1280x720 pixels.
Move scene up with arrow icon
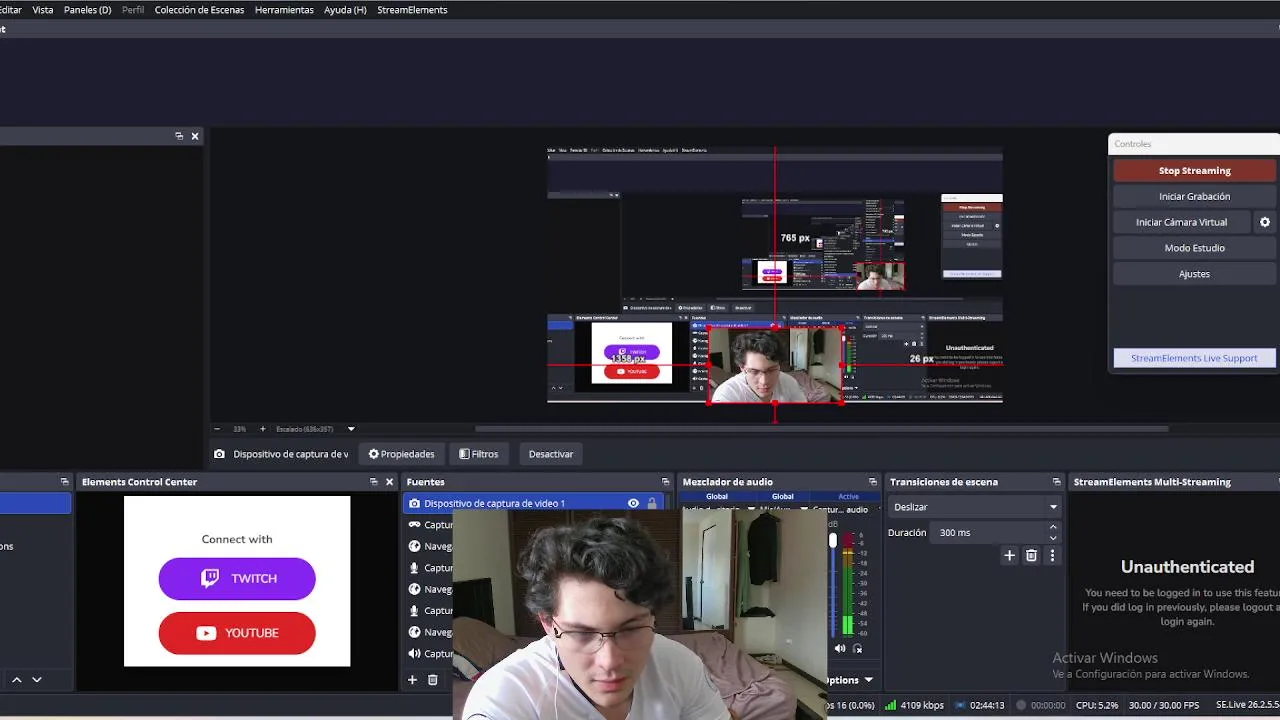[x=16, y=680]
